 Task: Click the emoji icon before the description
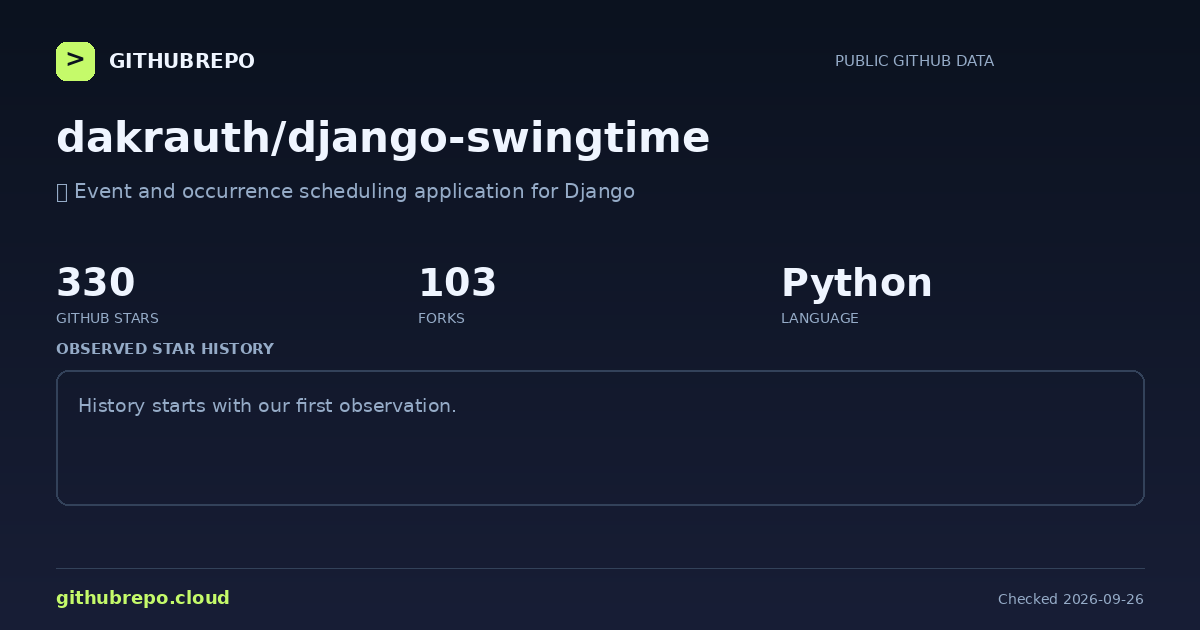pyautogui.click(x=62, y=191)
